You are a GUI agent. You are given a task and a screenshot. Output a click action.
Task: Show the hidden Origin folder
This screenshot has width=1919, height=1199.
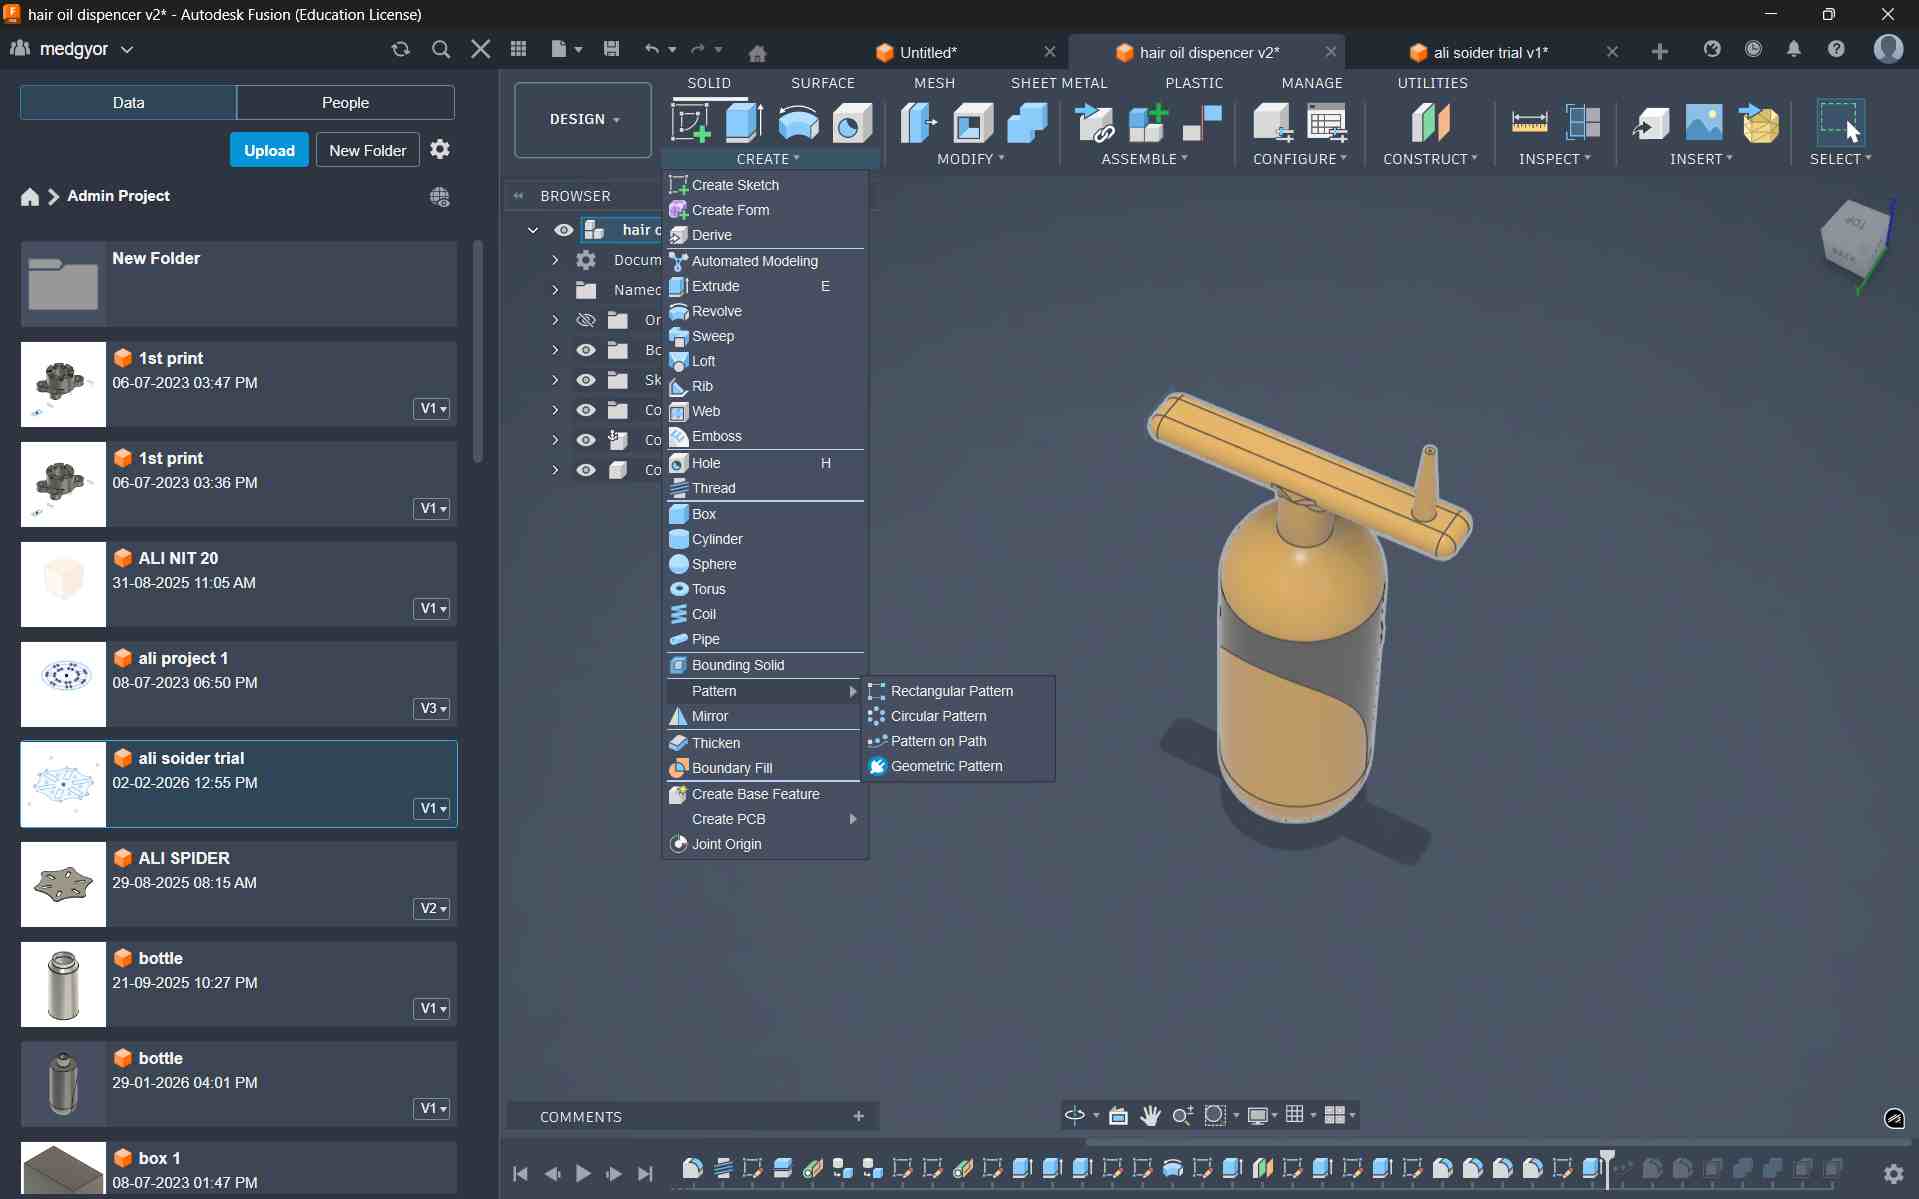pyautogui.click(x=586, y=320)
